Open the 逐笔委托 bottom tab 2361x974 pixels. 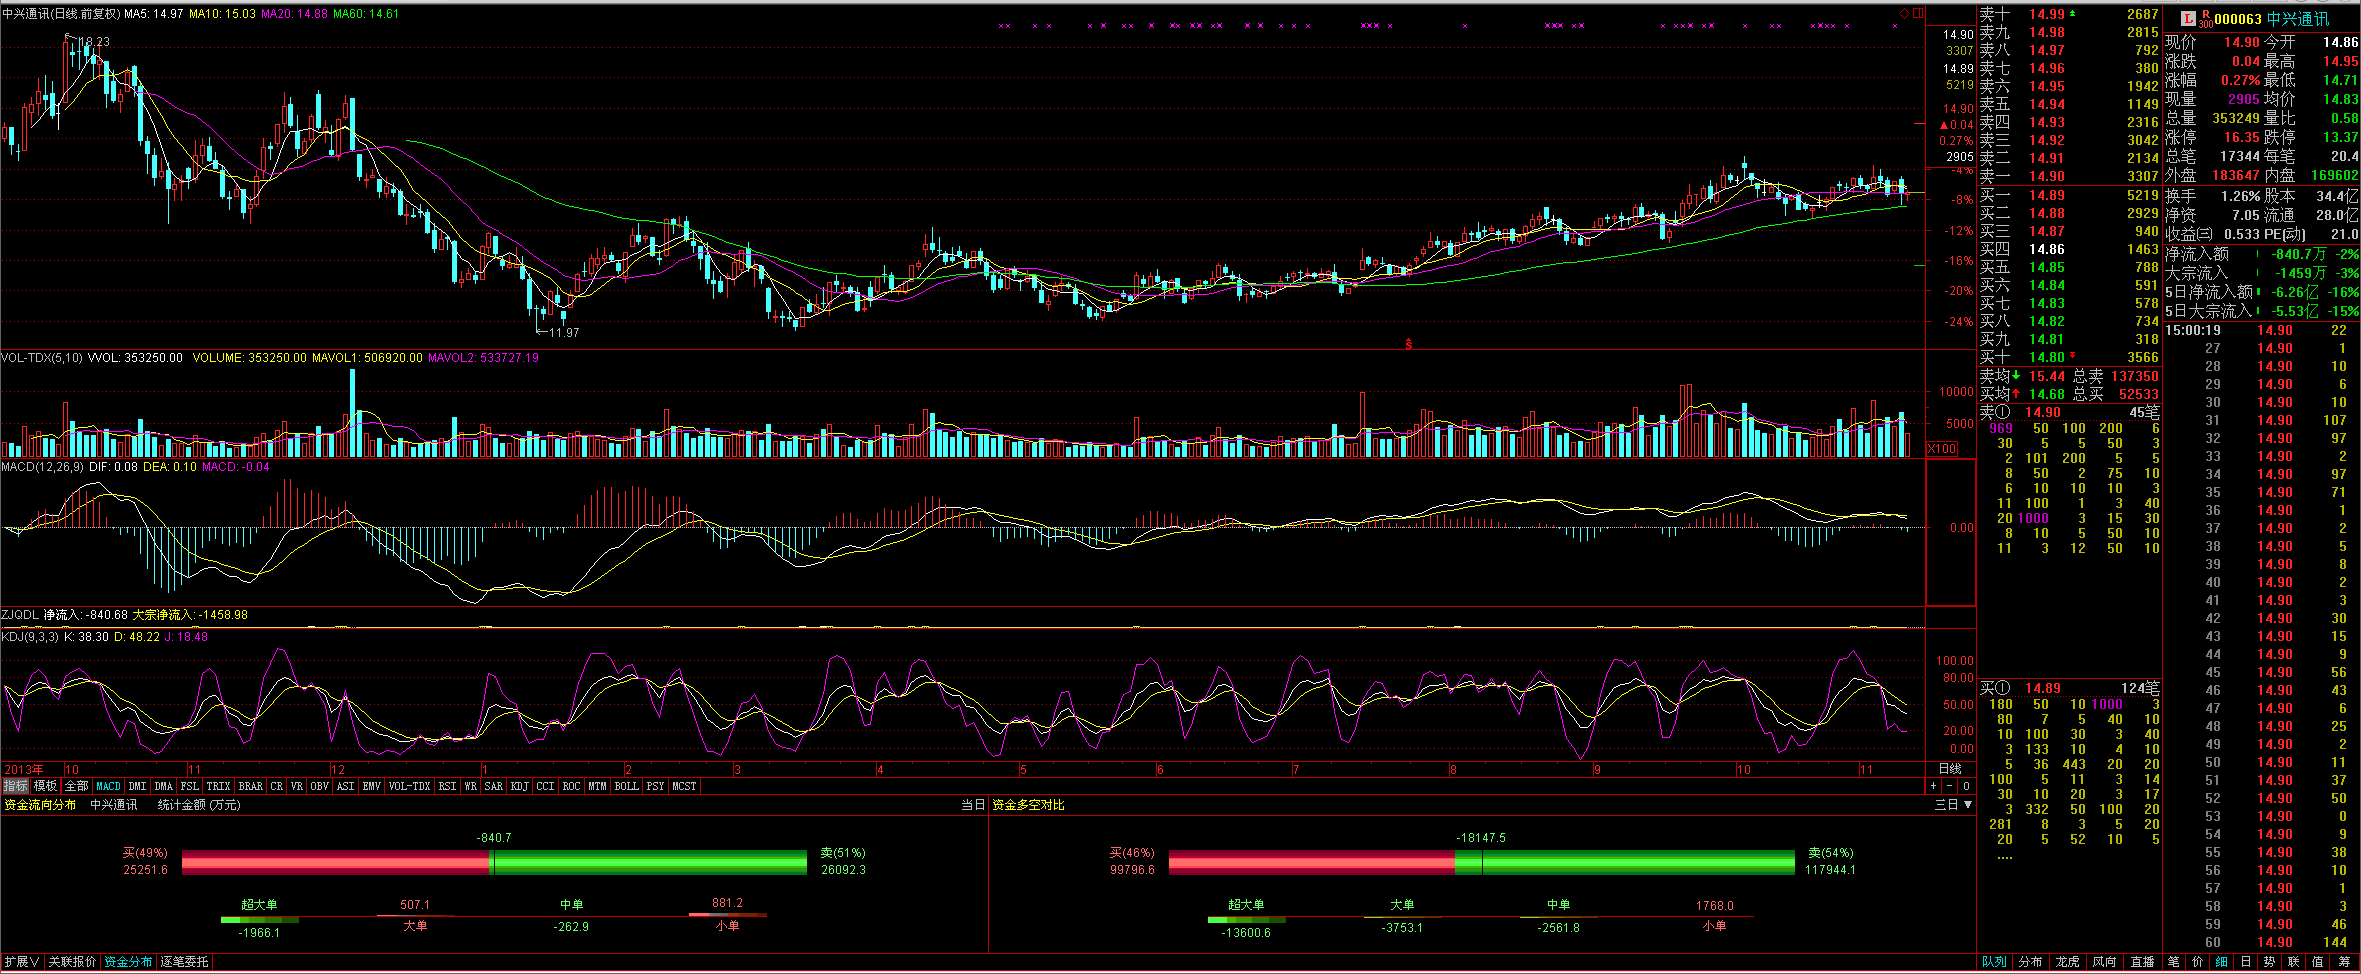click(184, 962)
